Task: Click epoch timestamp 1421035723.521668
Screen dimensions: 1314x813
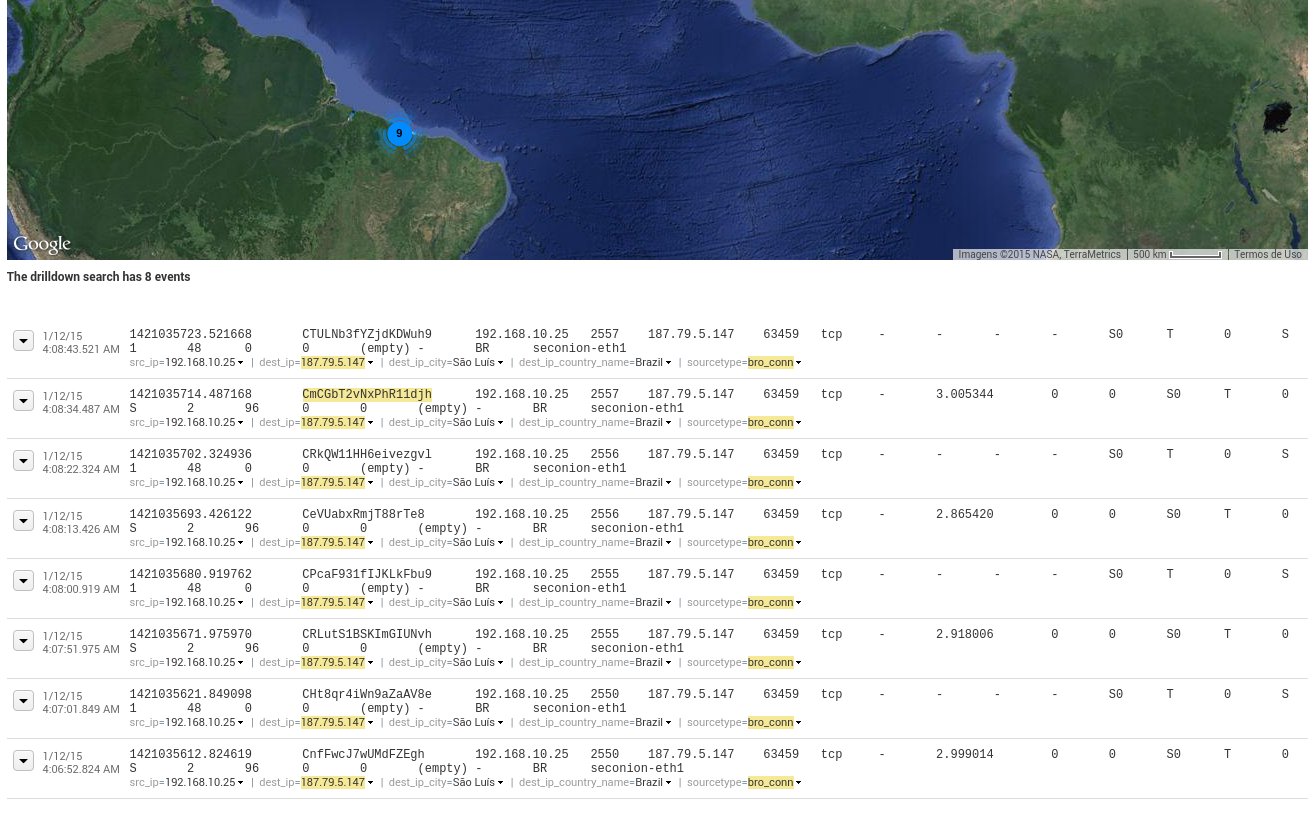Action: (190, 334)
